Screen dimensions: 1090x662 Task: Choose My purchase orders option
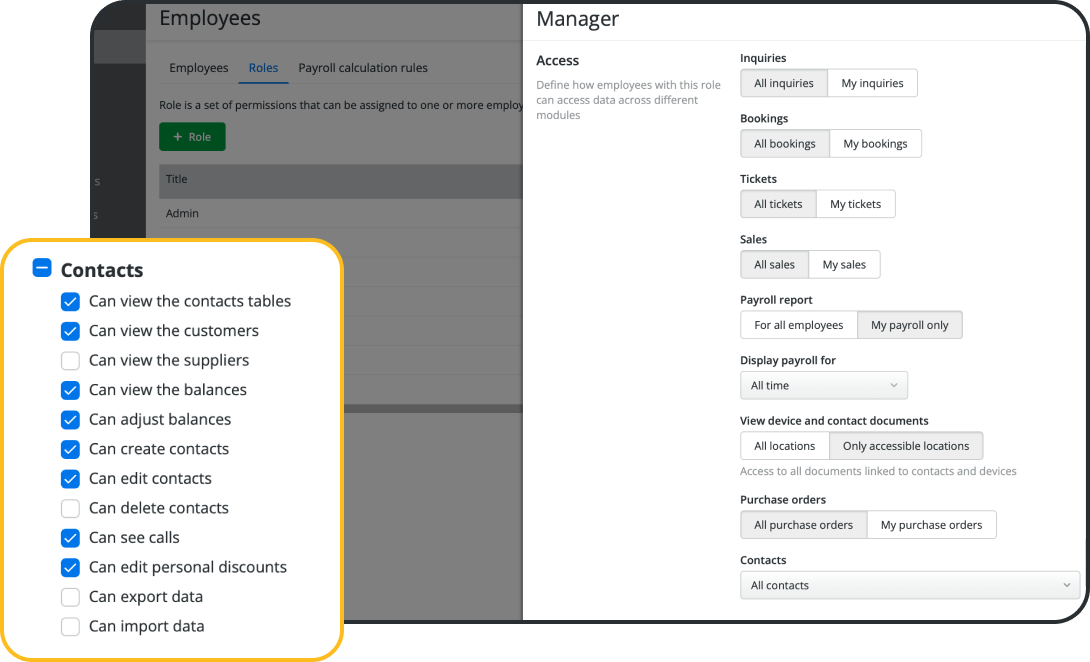point(932,525)
